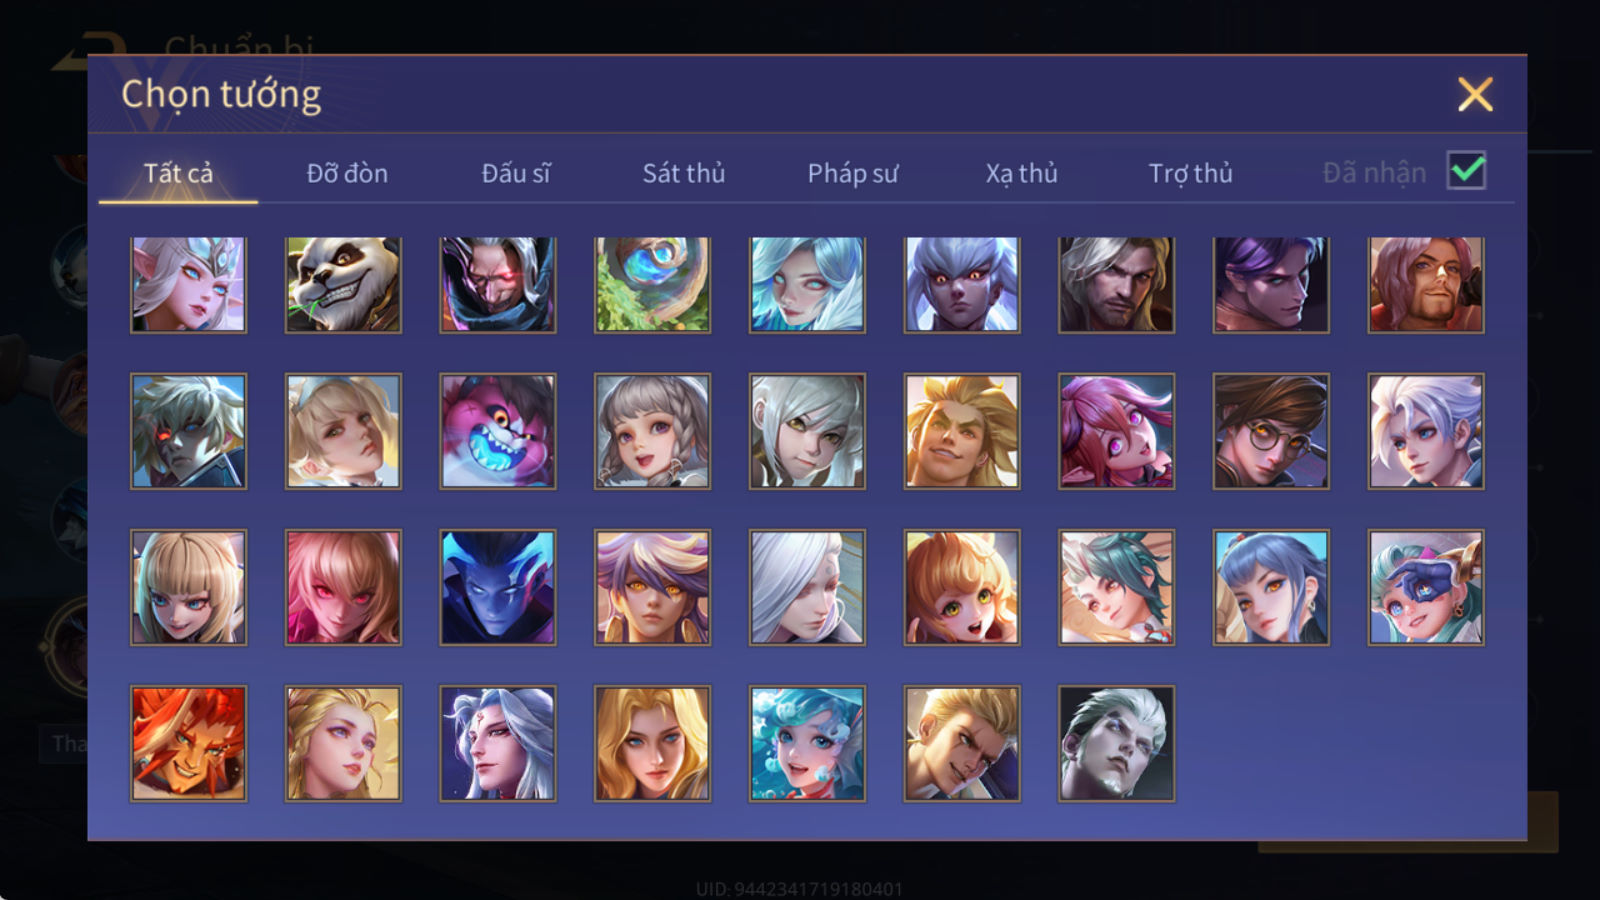Select the teal-haired mermaid girl portrait
The width and height of the screenshot is (1600, 900).
(807, 743)
